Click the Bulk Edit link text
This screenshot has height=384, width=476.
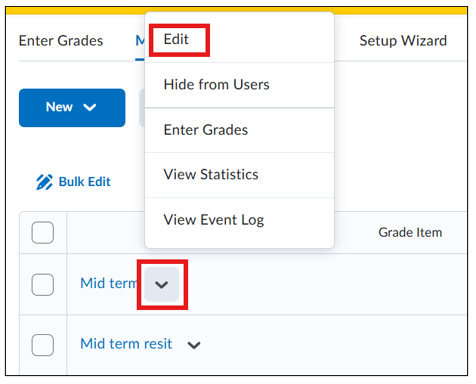85,182
